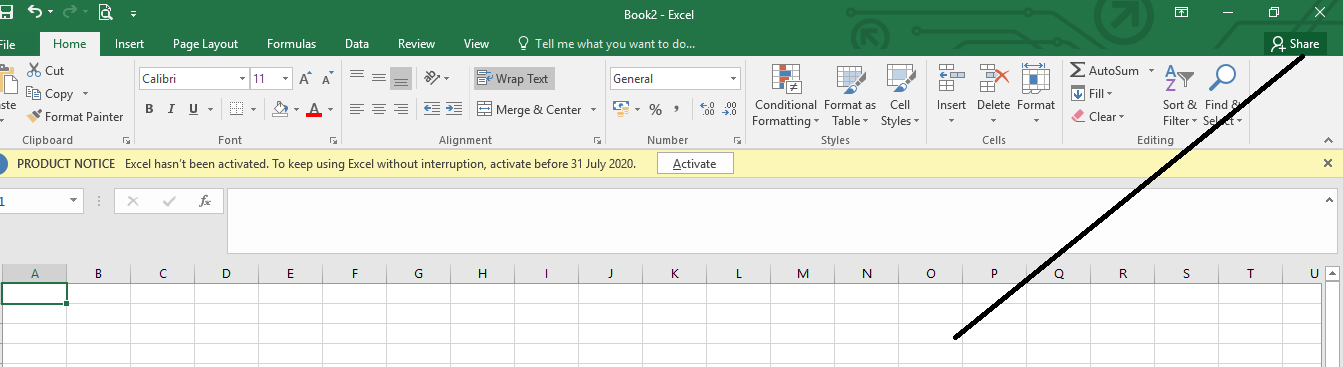1343x367 pixels.
Task: Apply middle align to cell text
Action: [379, 78]
